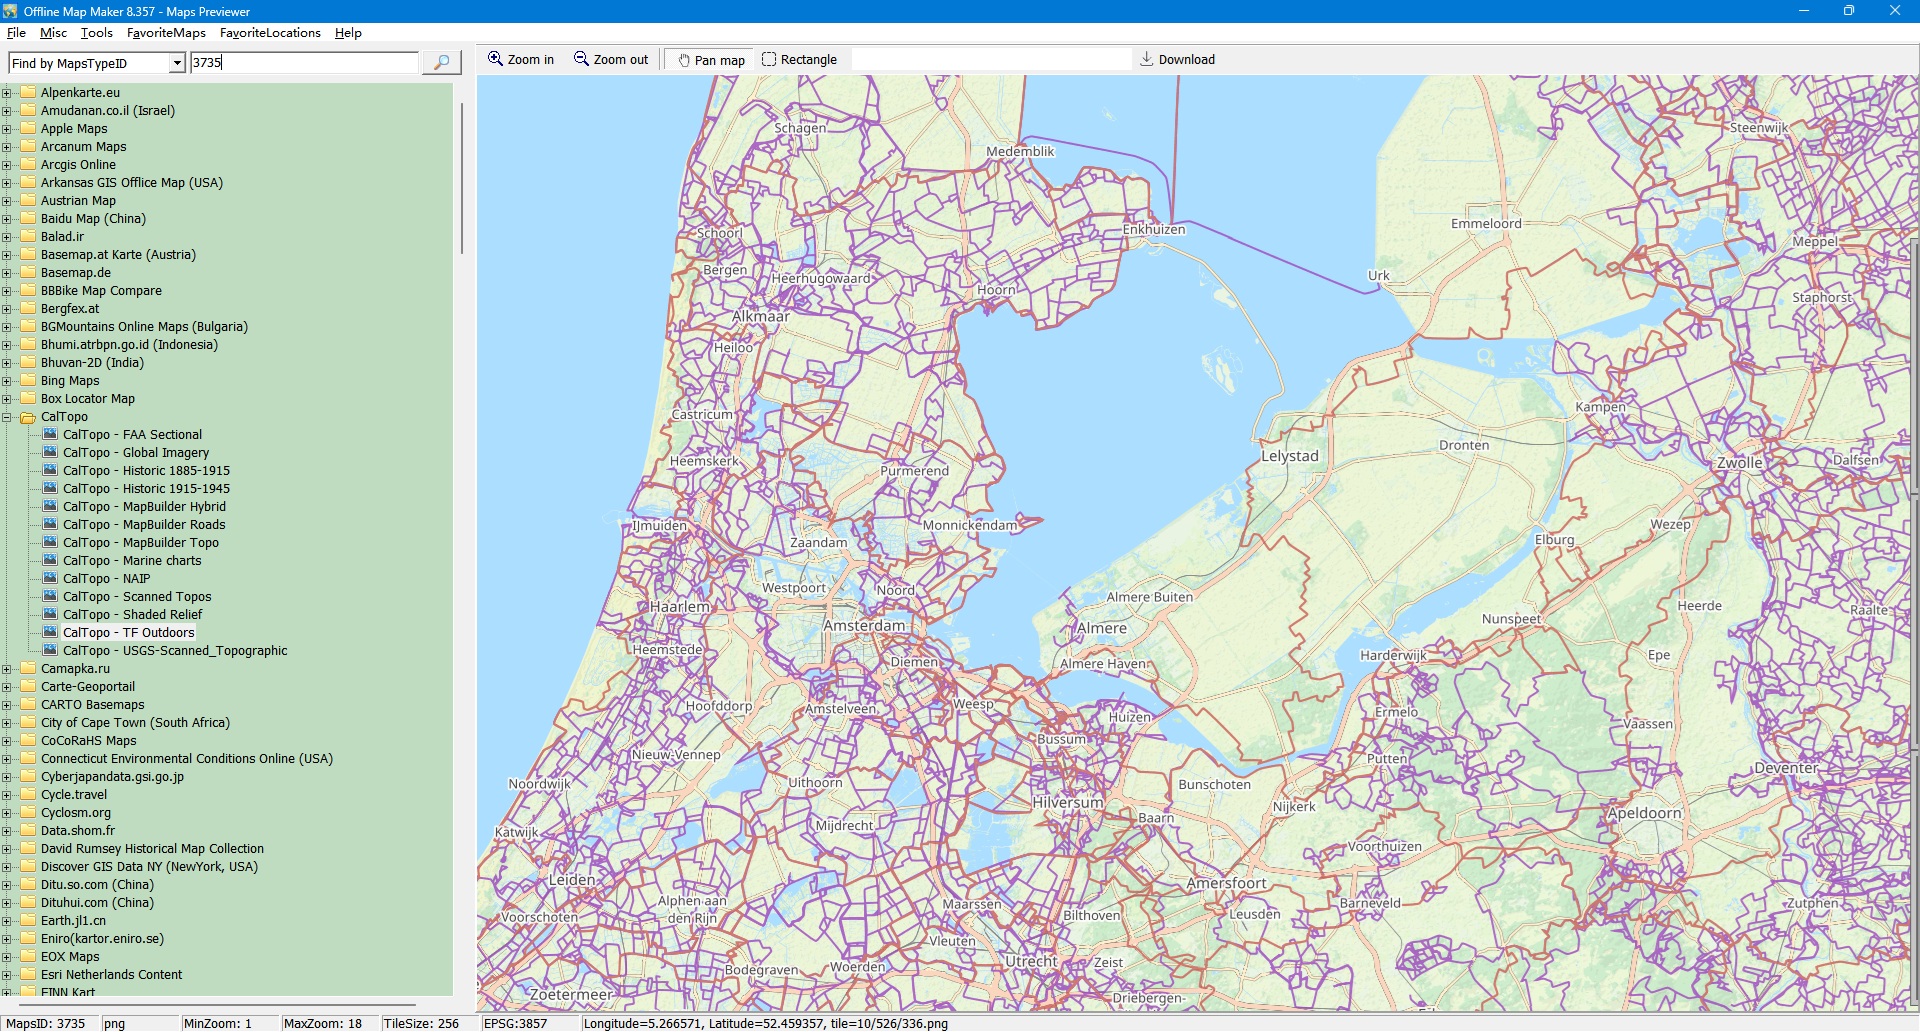Open the Tools menu
Image resolution: width=1920 pixels, height=1032 pixels.
click(x=96, y=33)
